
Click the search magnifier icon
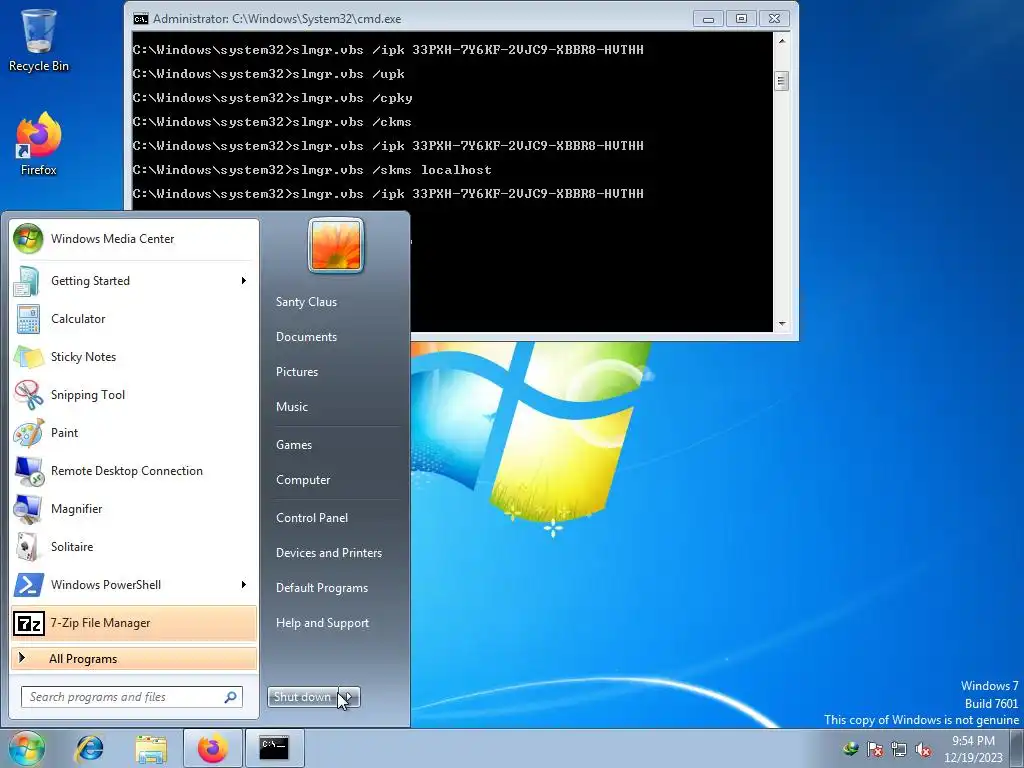pyautogui.click(x=231, y=697)
